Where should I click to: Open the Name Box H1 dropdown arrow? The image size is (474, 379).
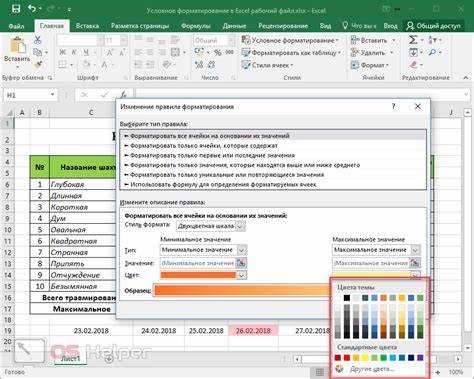tap(52, 95)
